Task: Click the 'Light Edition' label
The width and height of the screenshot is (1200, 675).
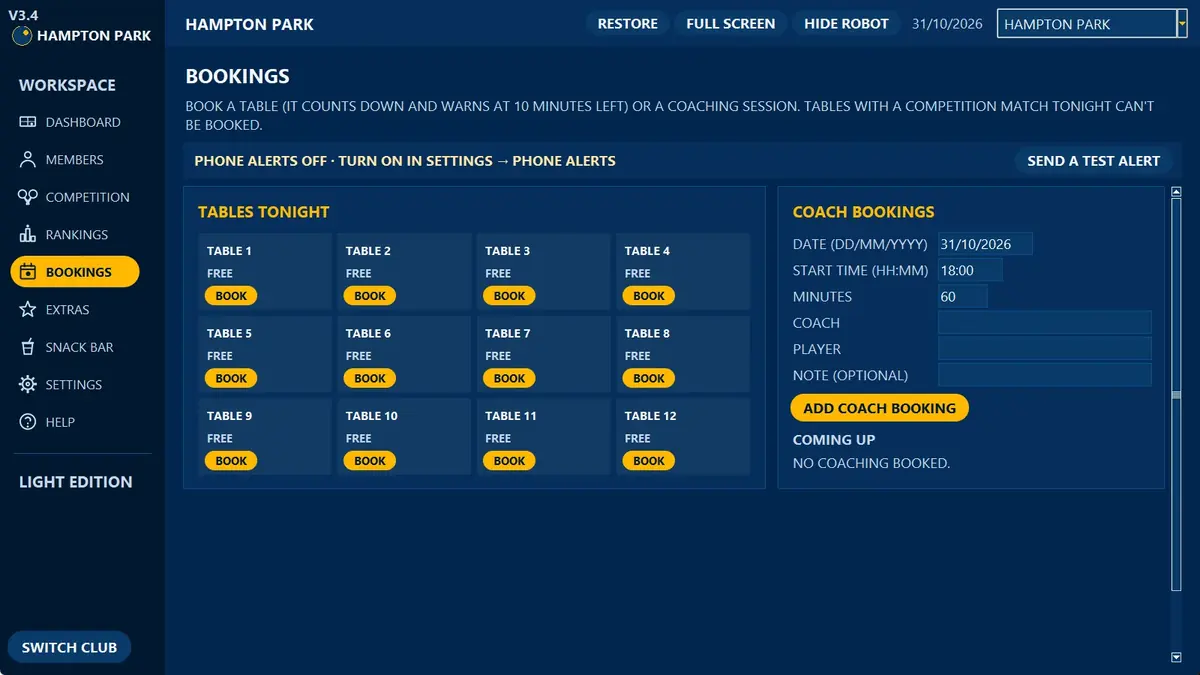Action: click(x=76, y=482)
